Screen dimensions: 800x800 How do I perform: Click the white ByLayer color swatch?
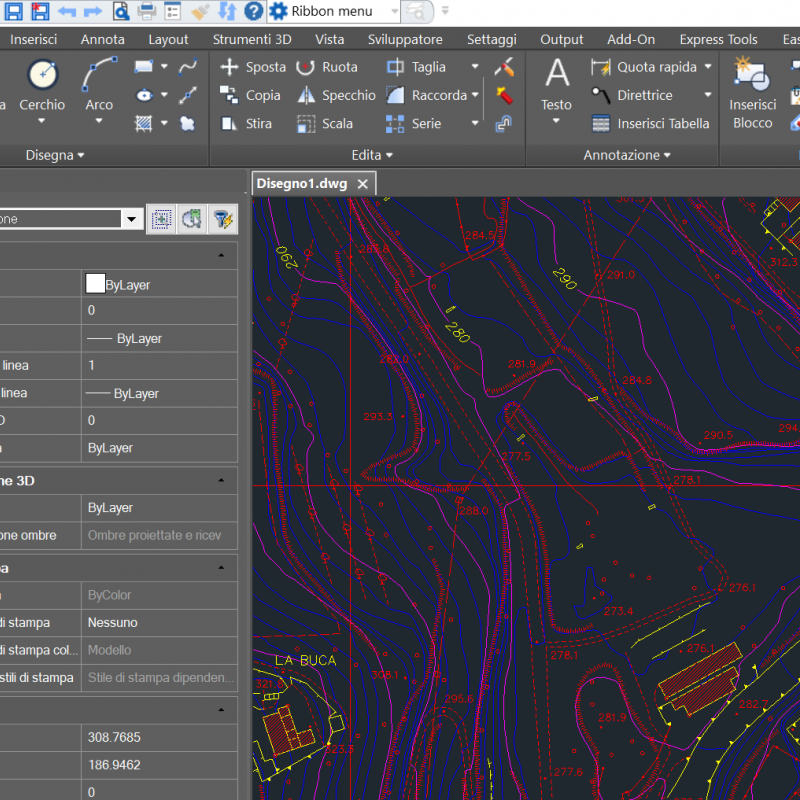coord(96,284)
